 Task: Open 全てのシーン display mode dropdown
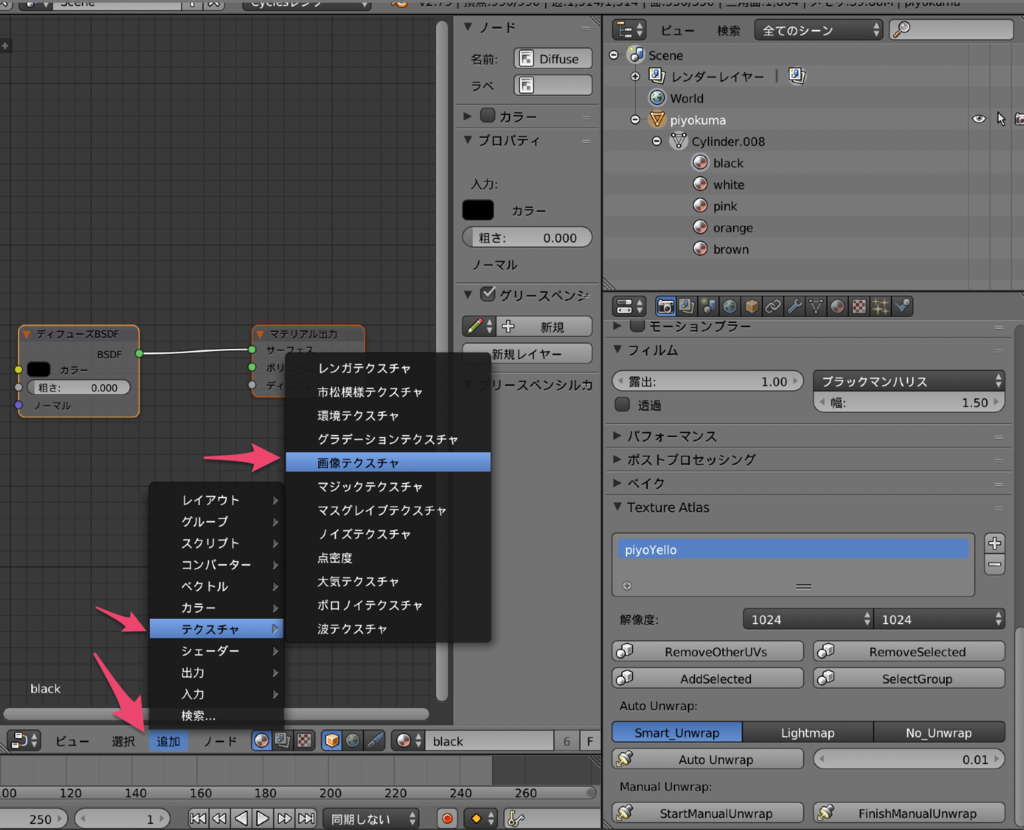[x=818, y=30]
